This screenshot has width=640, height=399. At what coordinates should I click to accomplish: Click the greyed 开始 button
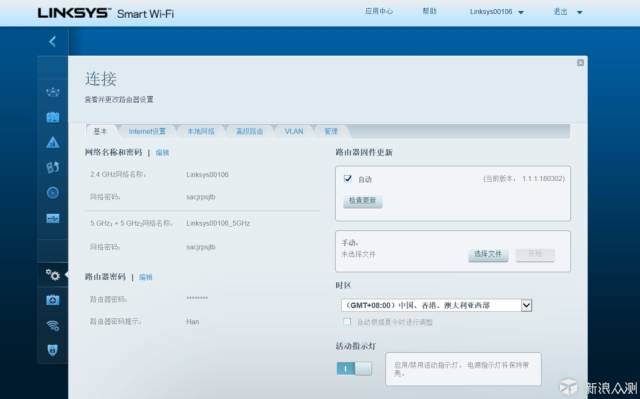pyautogui.click(x=535, y=254)
